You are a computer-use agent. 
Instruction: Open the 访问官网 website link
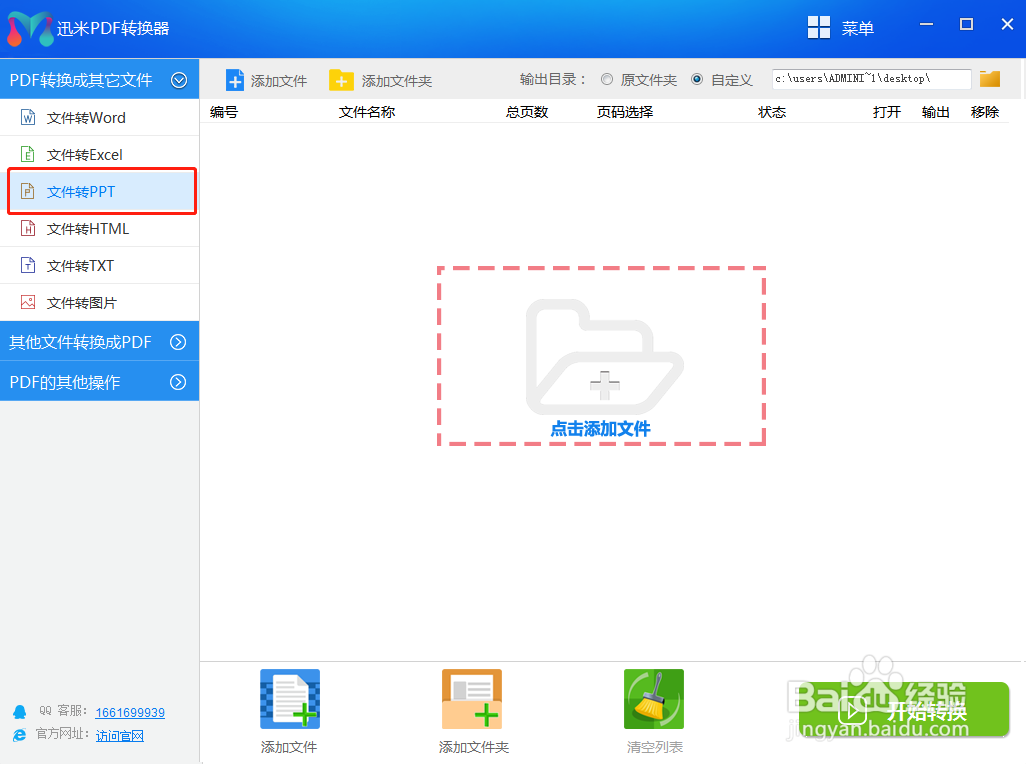(x=120, y=736)
